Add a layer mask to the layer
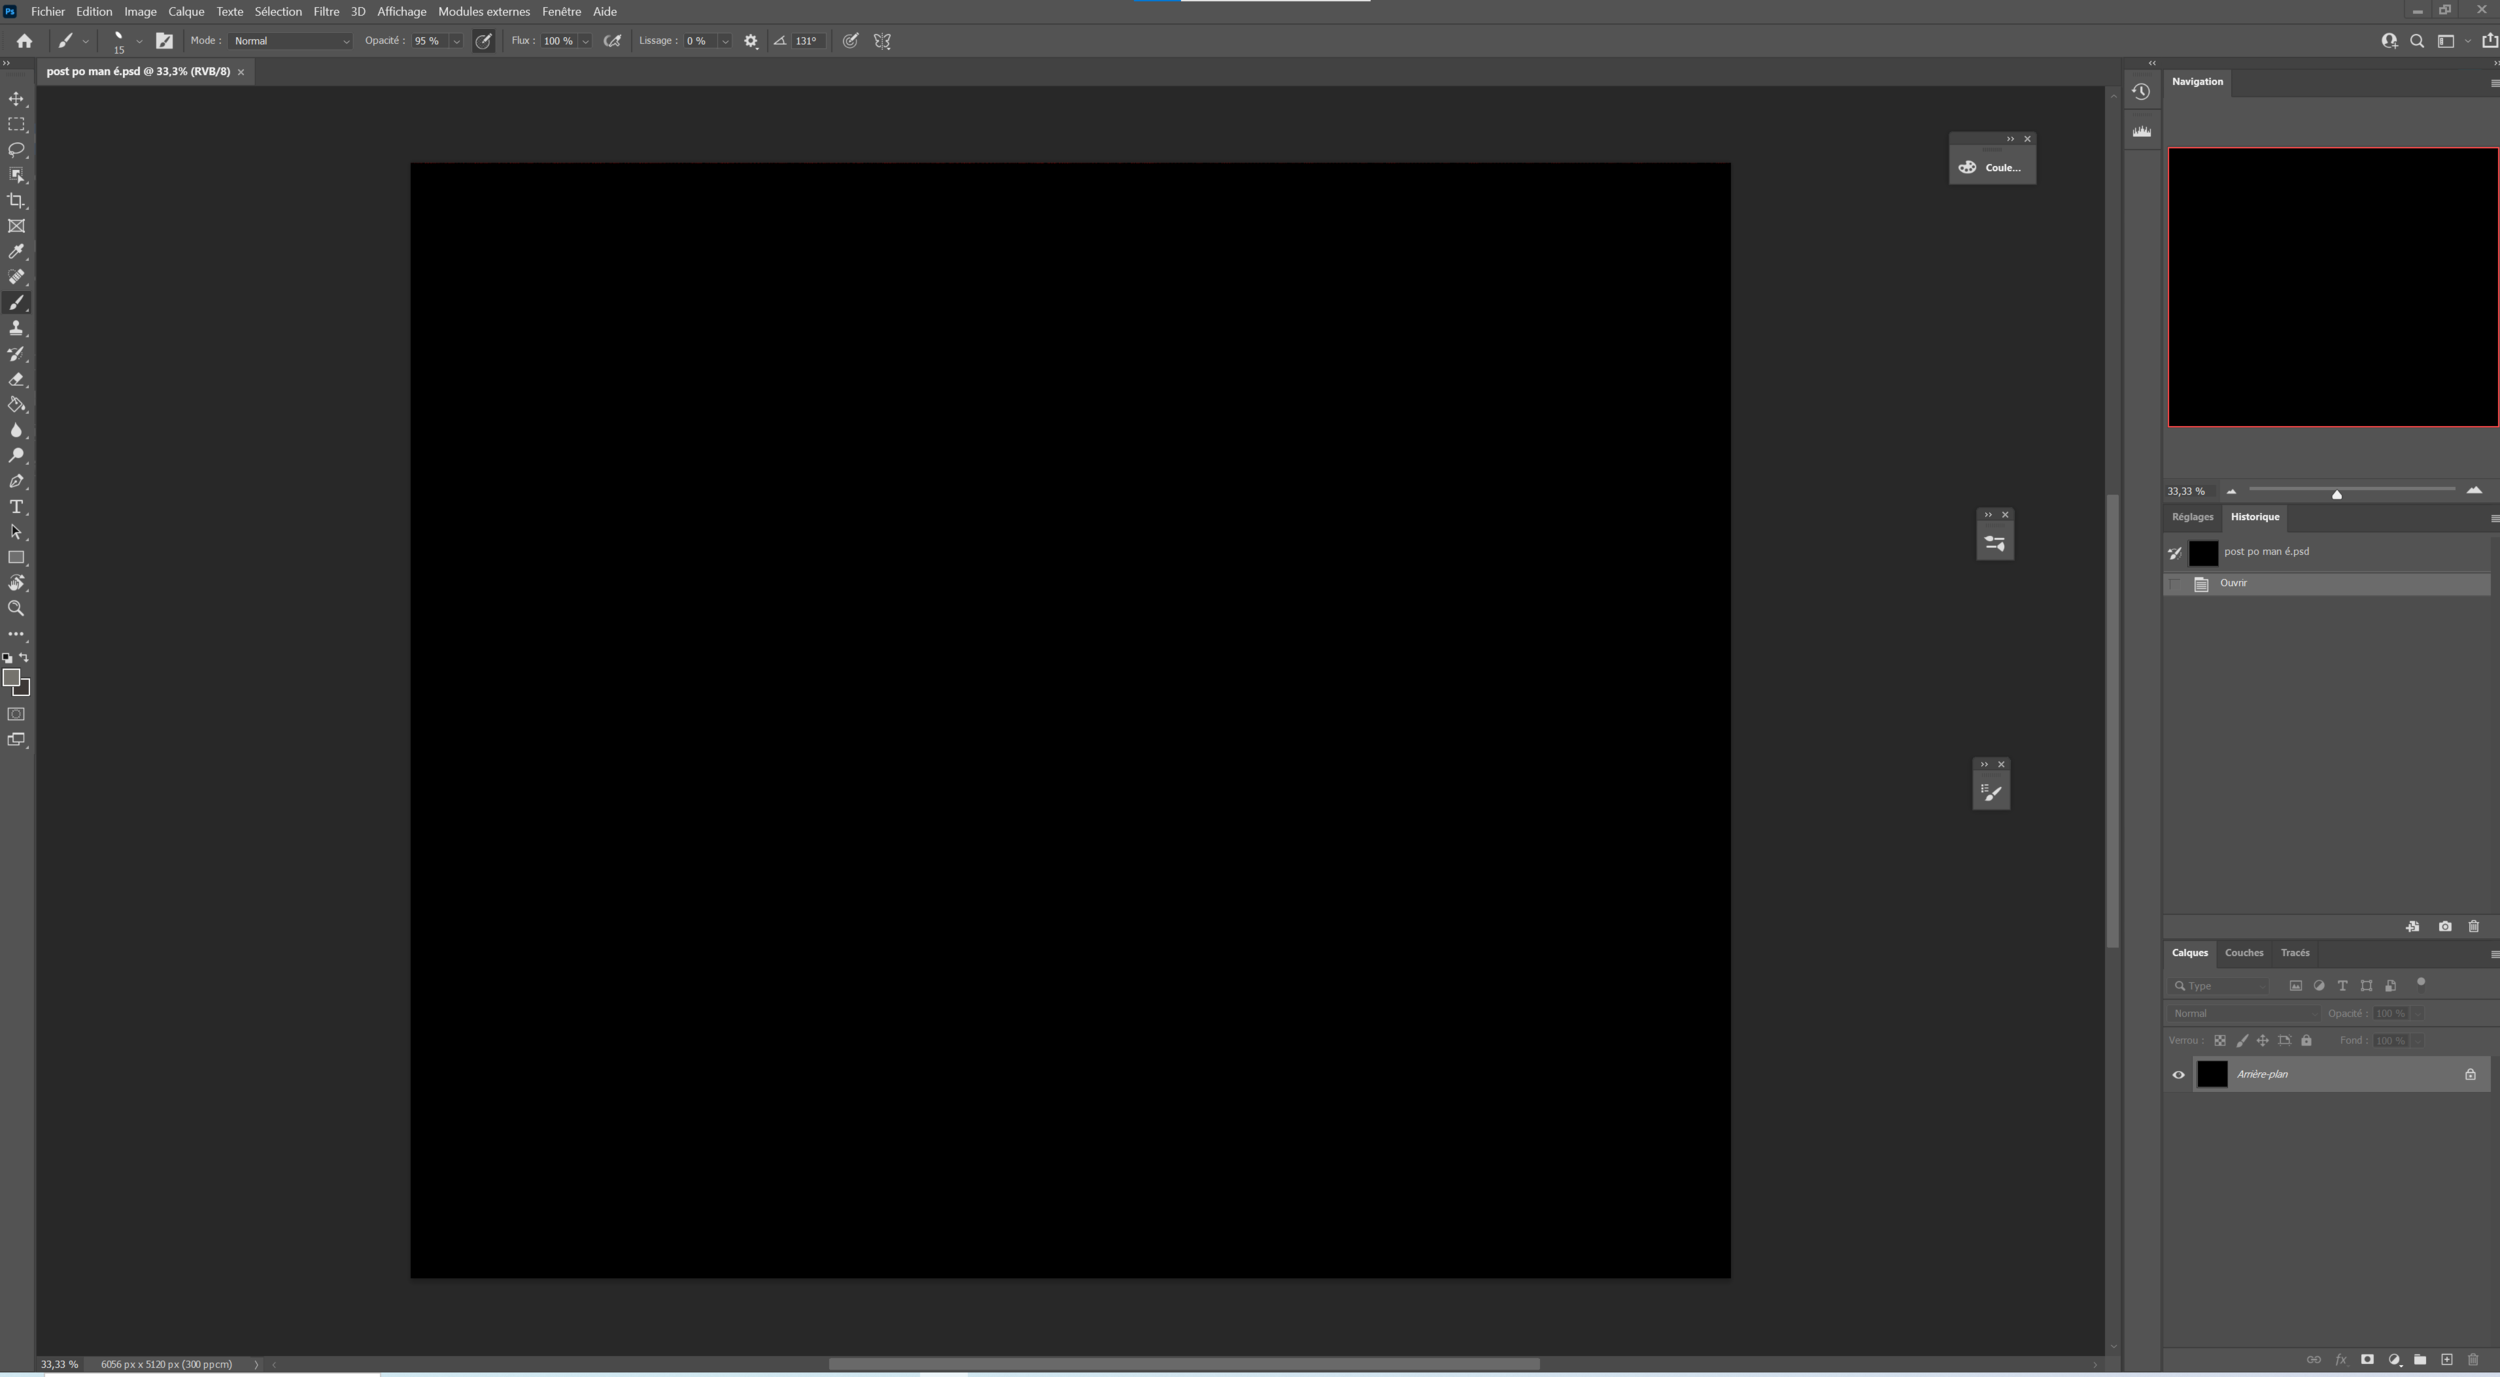 (x=2367, y=1360)
